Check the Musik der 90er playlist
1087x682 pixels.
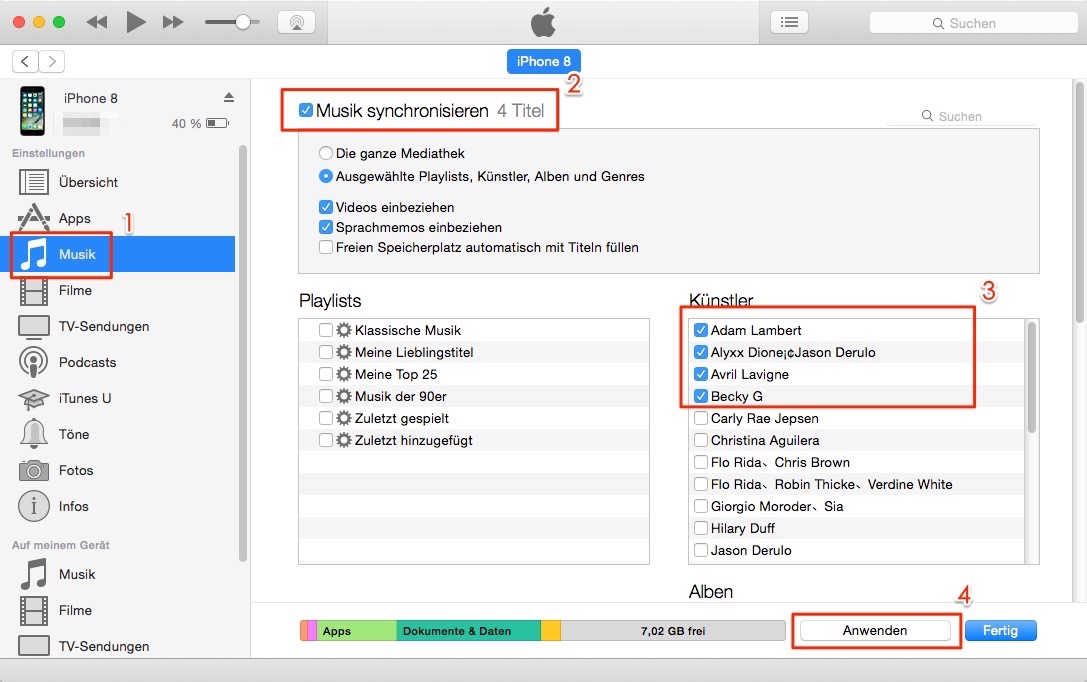326,396
